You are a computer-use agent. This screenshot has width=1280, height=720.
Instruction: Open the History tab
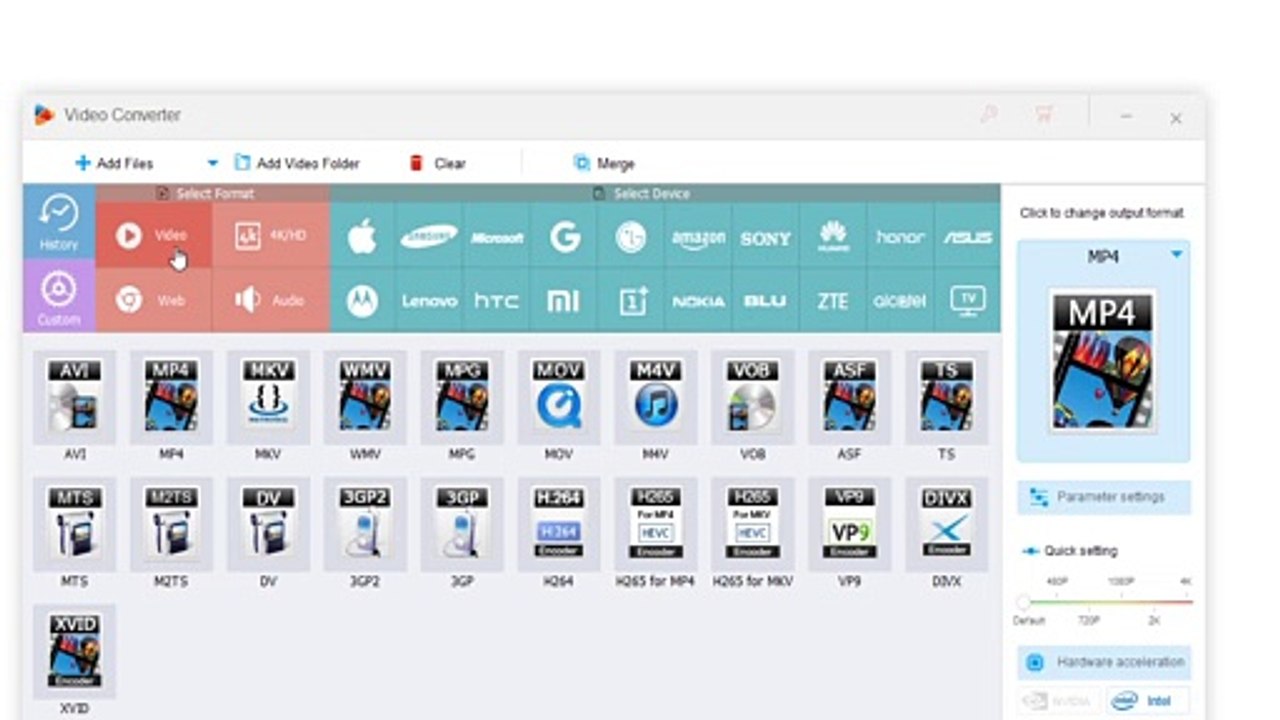point(59,222)
